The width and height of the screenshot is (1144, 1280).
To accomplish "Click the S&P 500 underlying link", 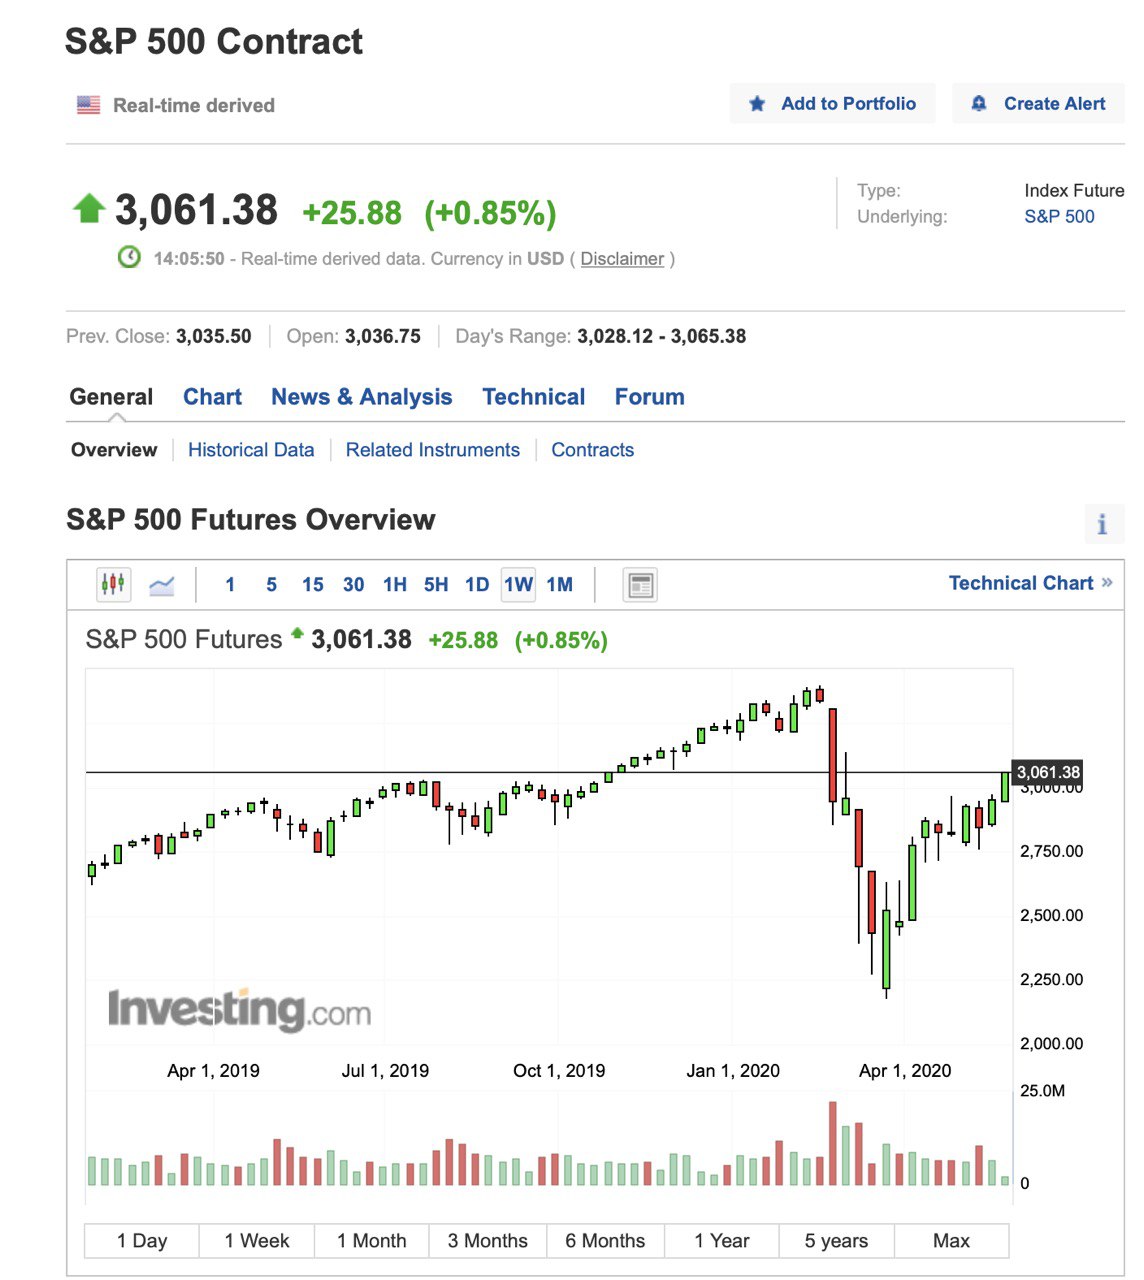I will tap(1059, 217).
